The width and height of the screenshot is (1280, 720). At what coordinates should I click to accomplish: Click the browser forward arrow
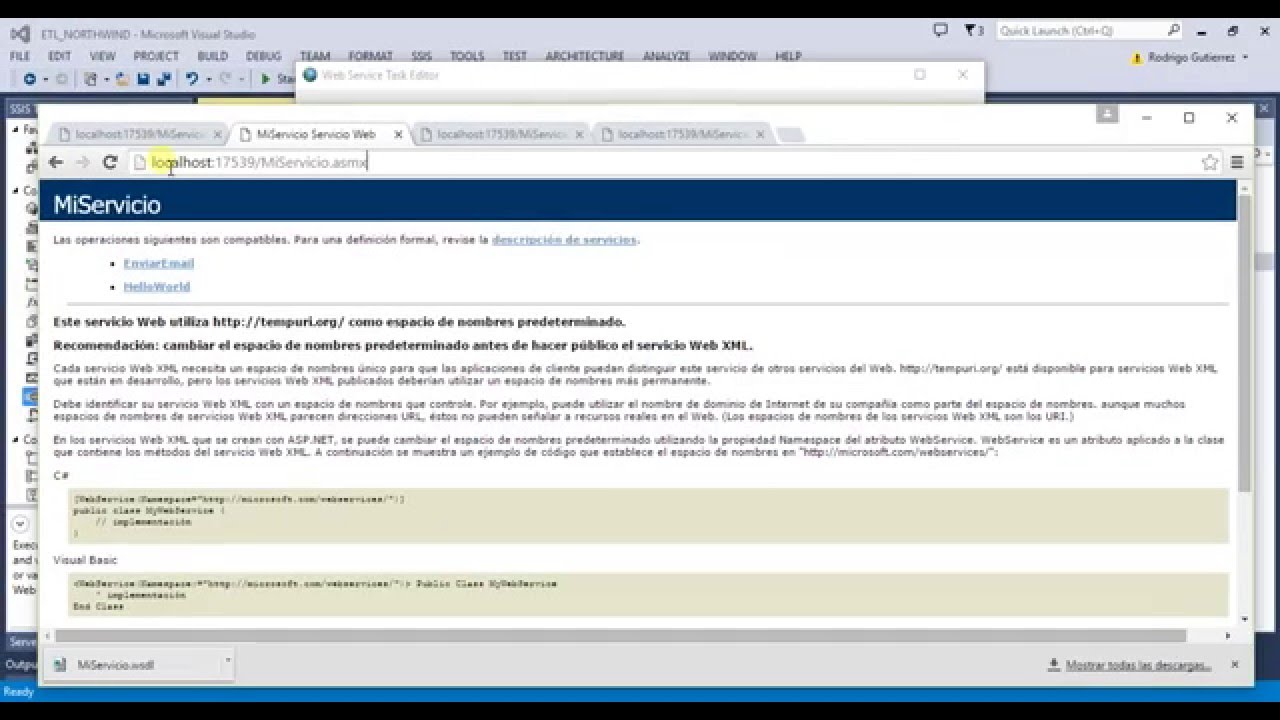pyautogui.click(x=83, y=162)
